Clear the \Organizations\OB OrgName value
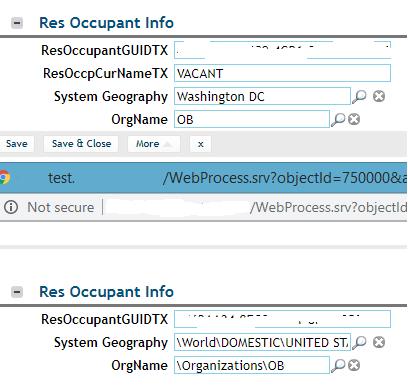408x387 pixels. tap(354, 365)
